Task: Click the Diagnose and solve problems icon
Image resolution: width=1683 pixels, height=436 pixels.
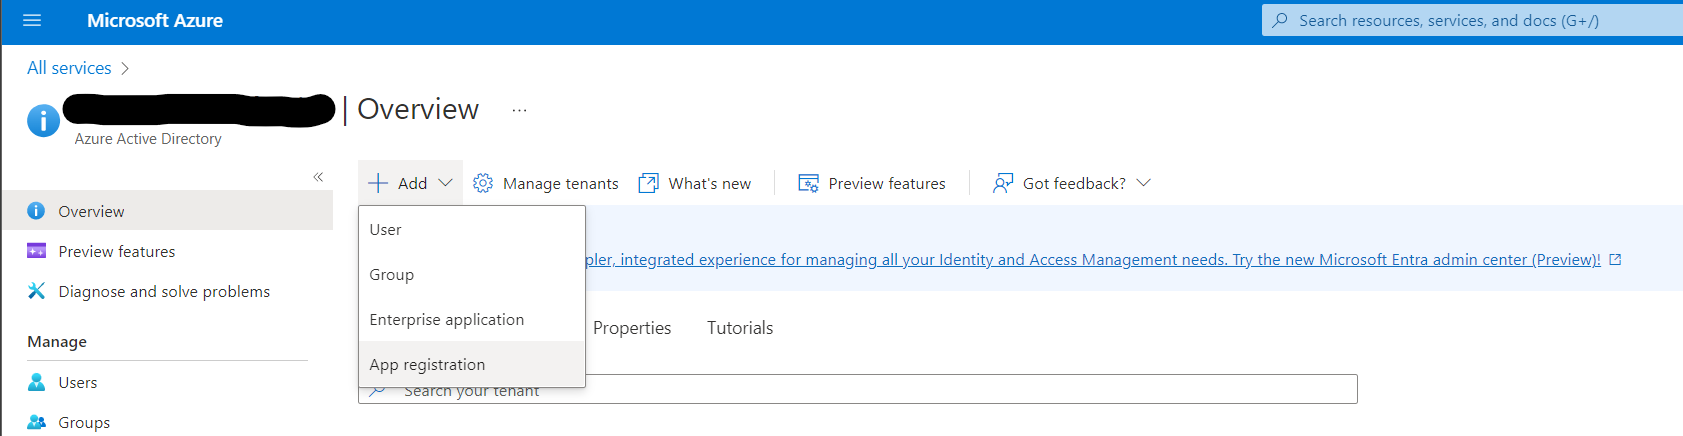Action: coord(37,291)
